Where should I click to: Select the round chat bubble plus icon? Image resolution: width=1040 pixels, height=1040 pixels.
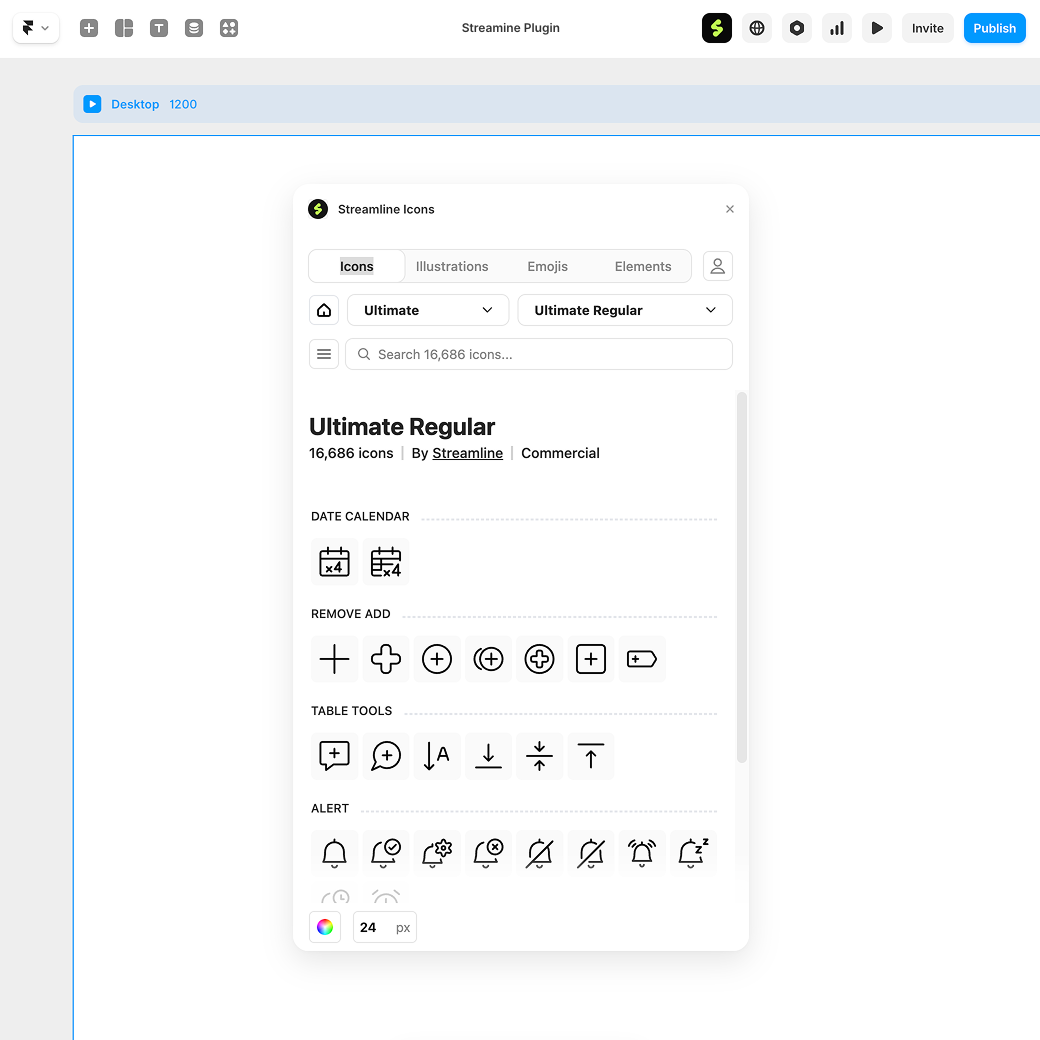[x=385, y=756]
